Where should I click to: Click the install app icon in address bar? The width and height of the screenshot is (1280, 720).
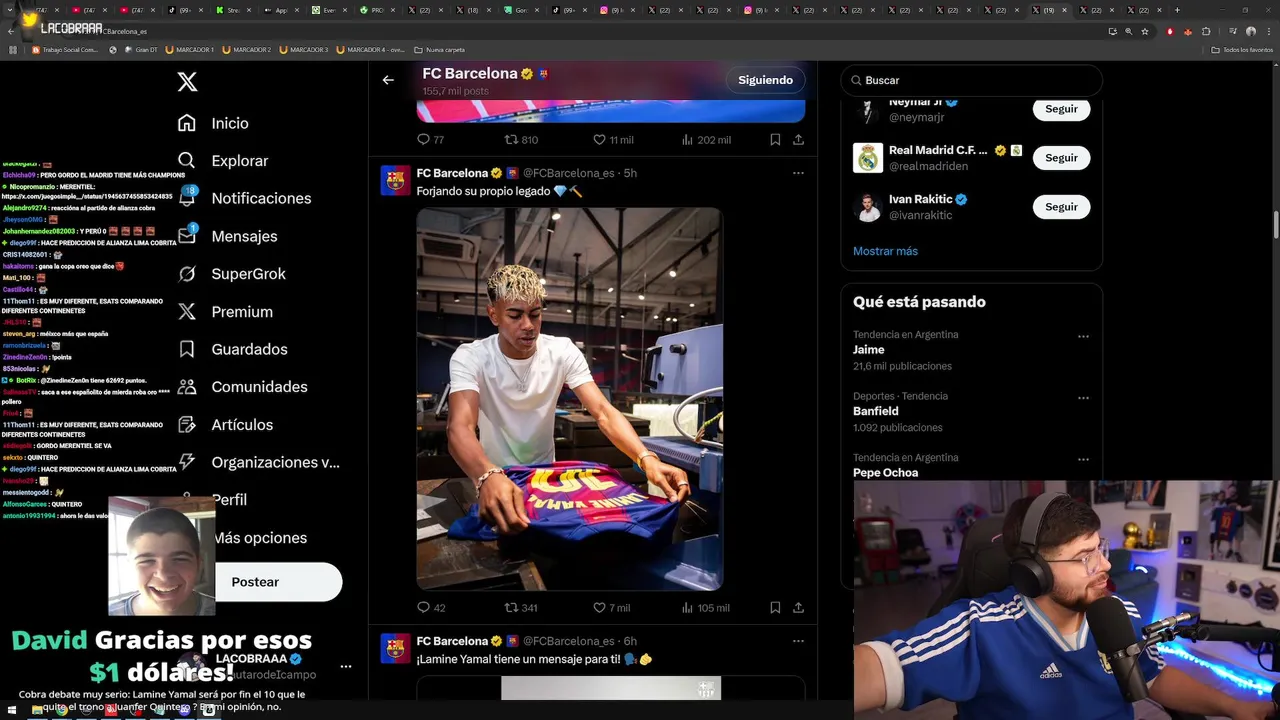point(1113,31)
